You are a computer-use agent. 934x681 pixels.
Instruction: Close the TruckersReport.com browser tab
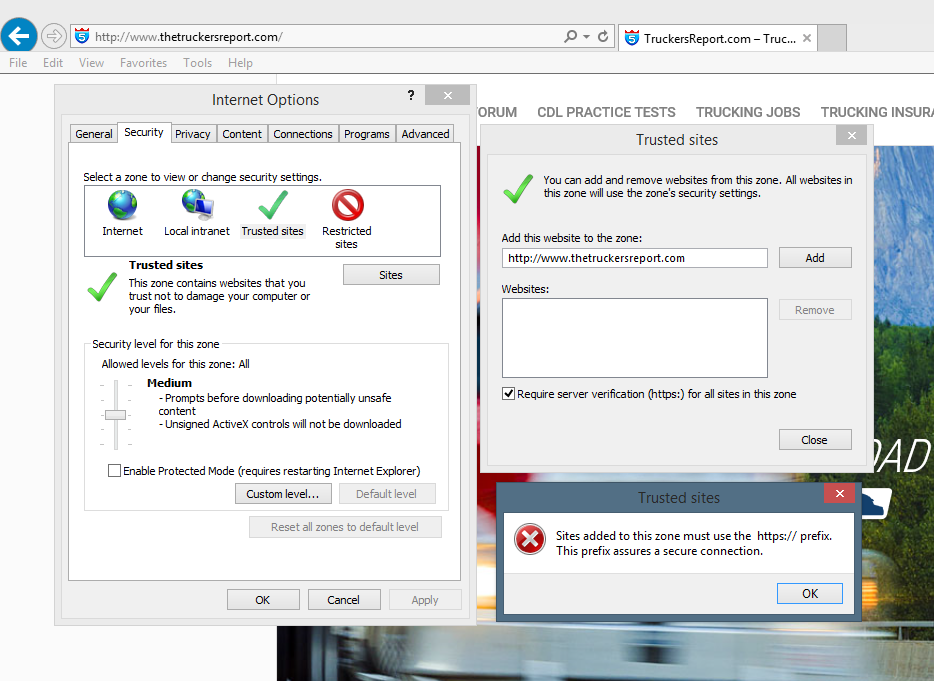coord(807,39)
